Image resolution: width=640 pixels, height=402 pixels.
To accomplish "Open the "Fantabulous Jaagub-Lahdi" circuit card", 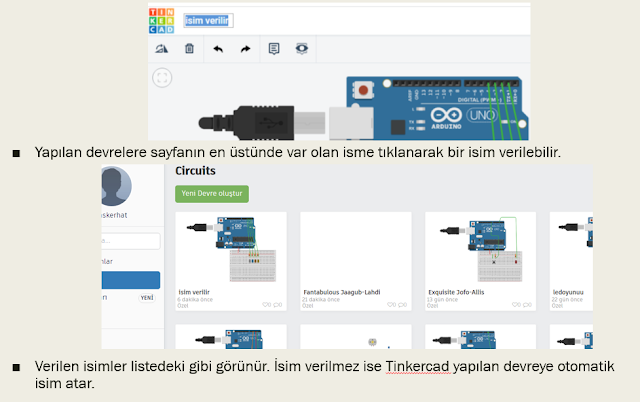I will (356, 261).
